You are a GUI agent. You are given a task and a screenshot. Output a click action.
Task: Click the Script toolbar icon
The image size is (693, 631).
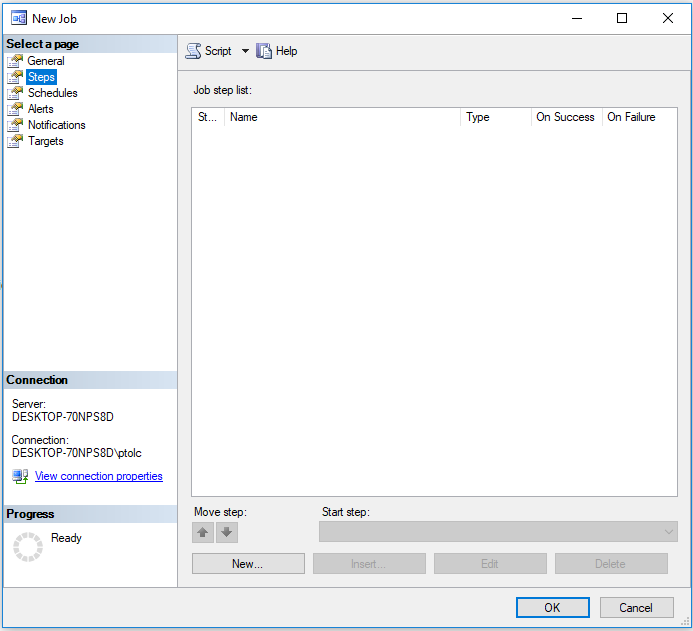194,51
